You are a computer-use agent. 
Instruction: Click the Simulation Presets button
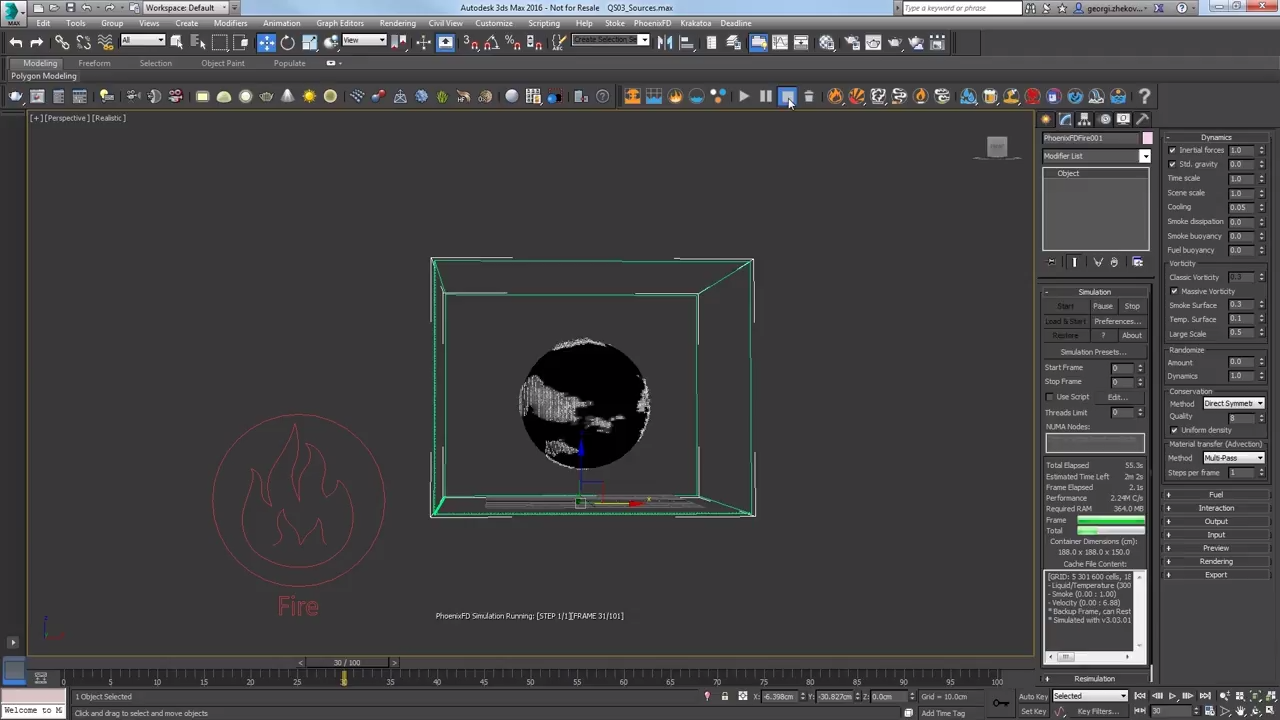point(1093,352)
